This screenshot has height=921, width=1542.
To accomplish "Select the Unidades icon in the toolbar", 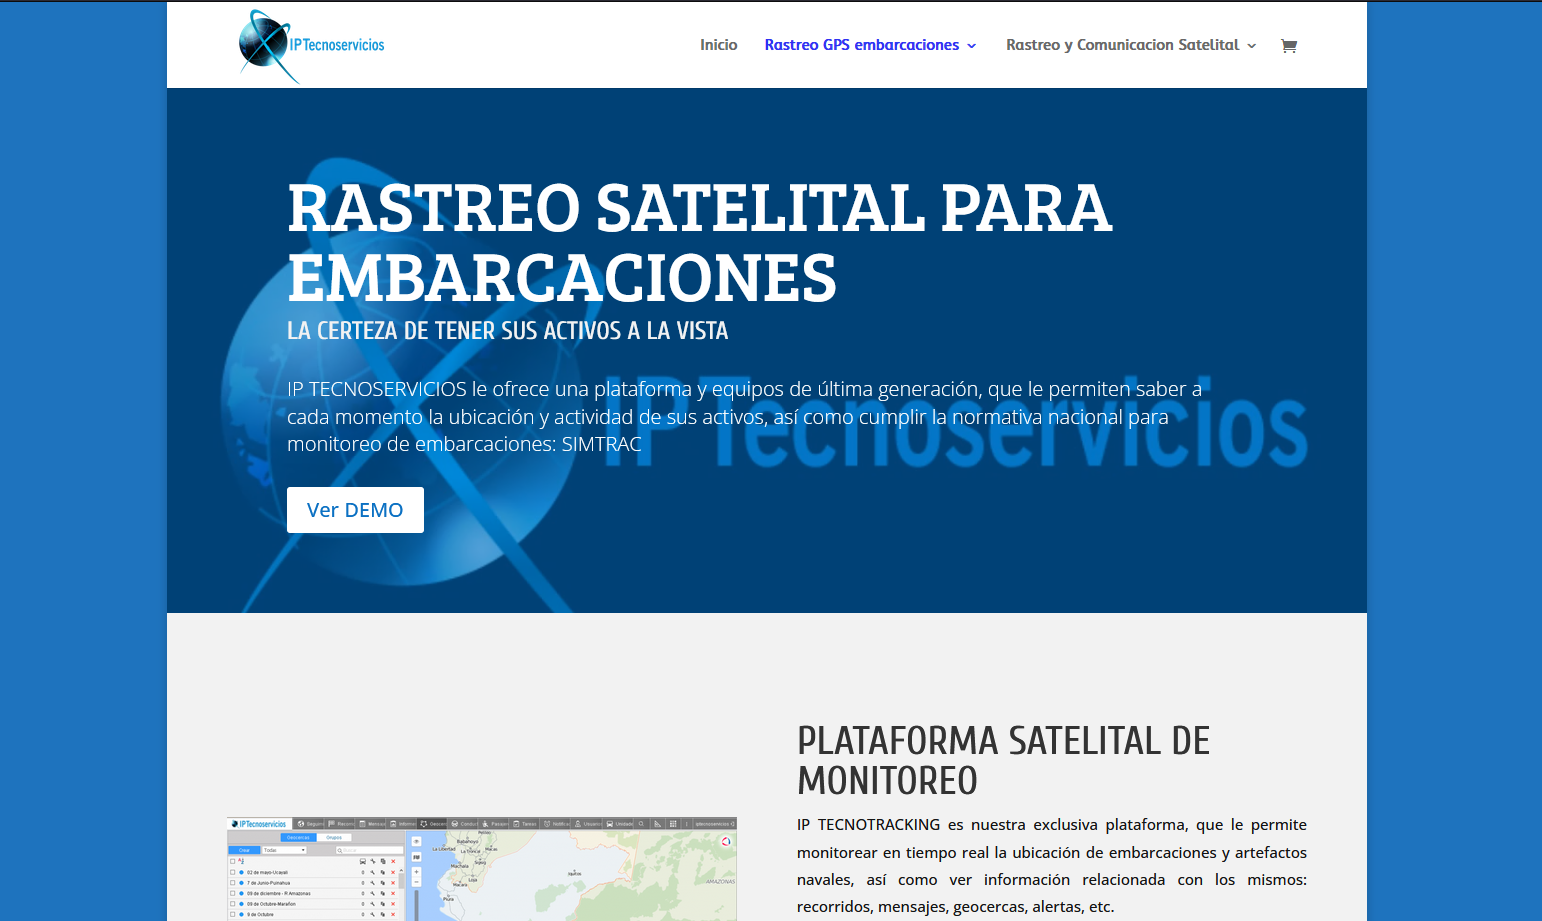I will [609, 824].
